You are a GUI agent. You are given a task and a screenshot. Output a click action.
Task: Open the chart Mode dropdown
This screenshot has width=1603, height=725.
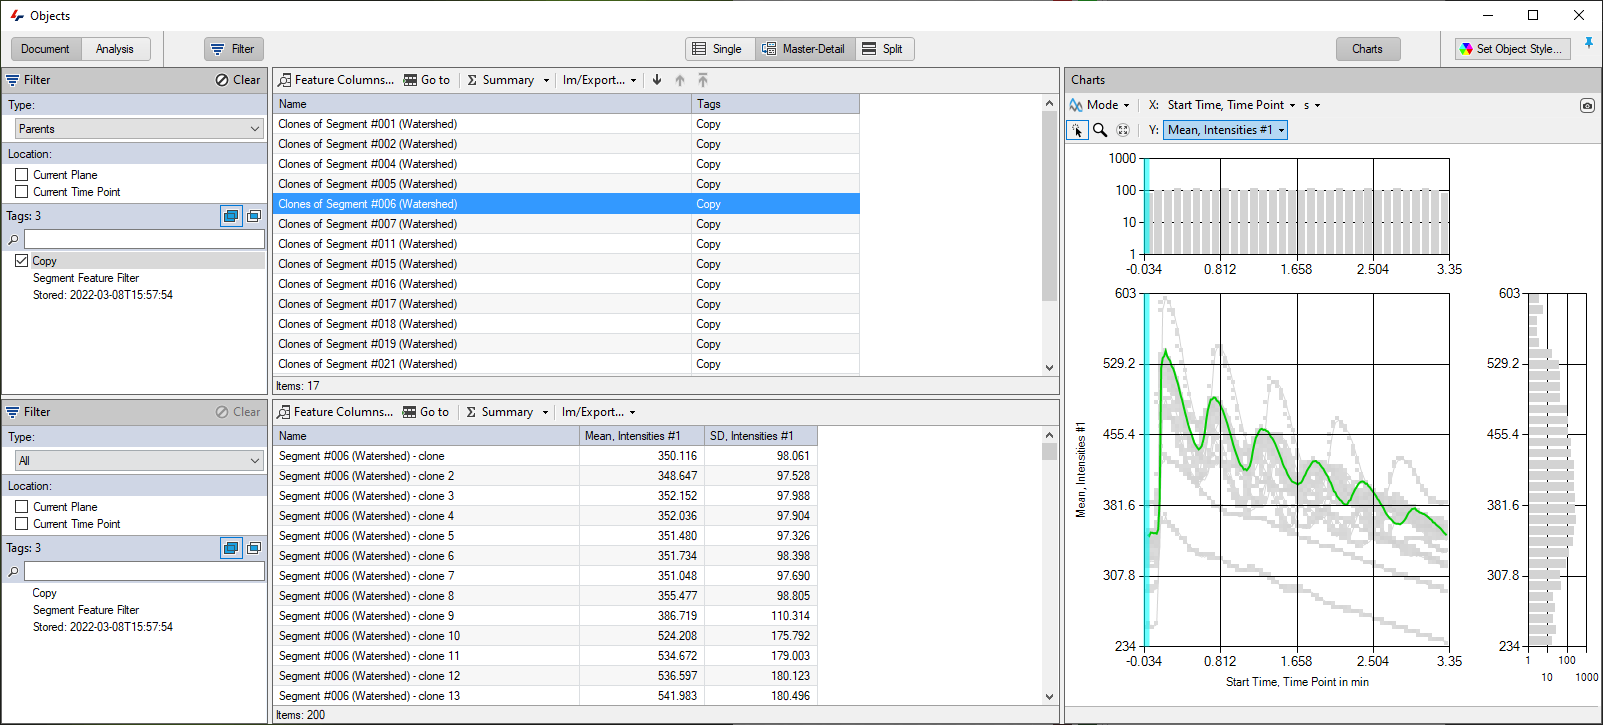click(1099, 105)
